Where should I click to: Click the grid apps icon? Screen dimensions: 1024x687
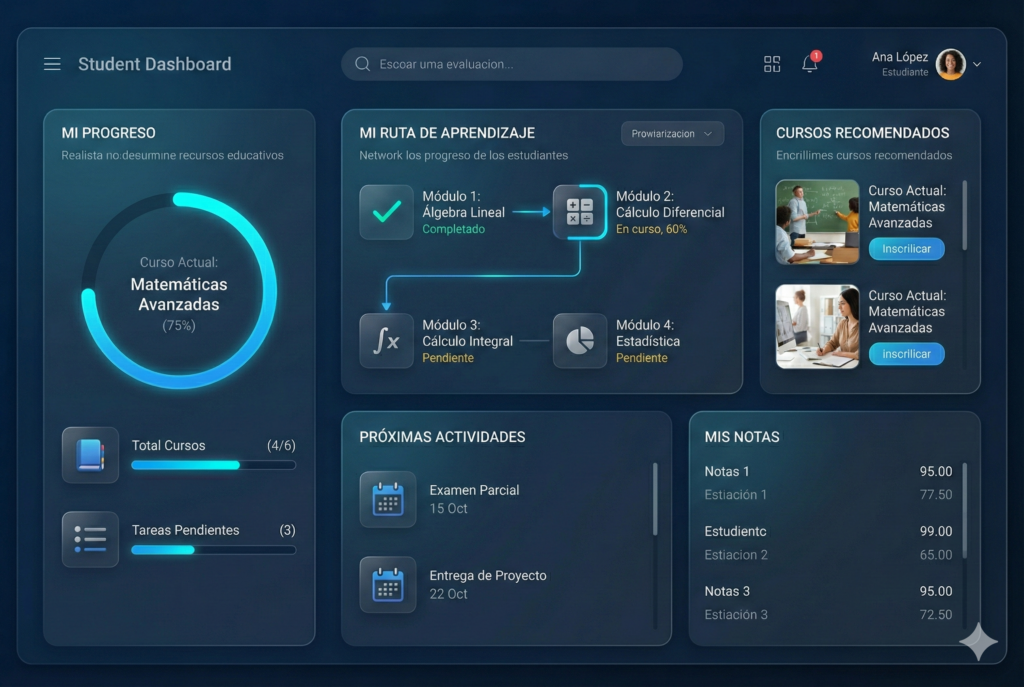click(x=772, y=64)
